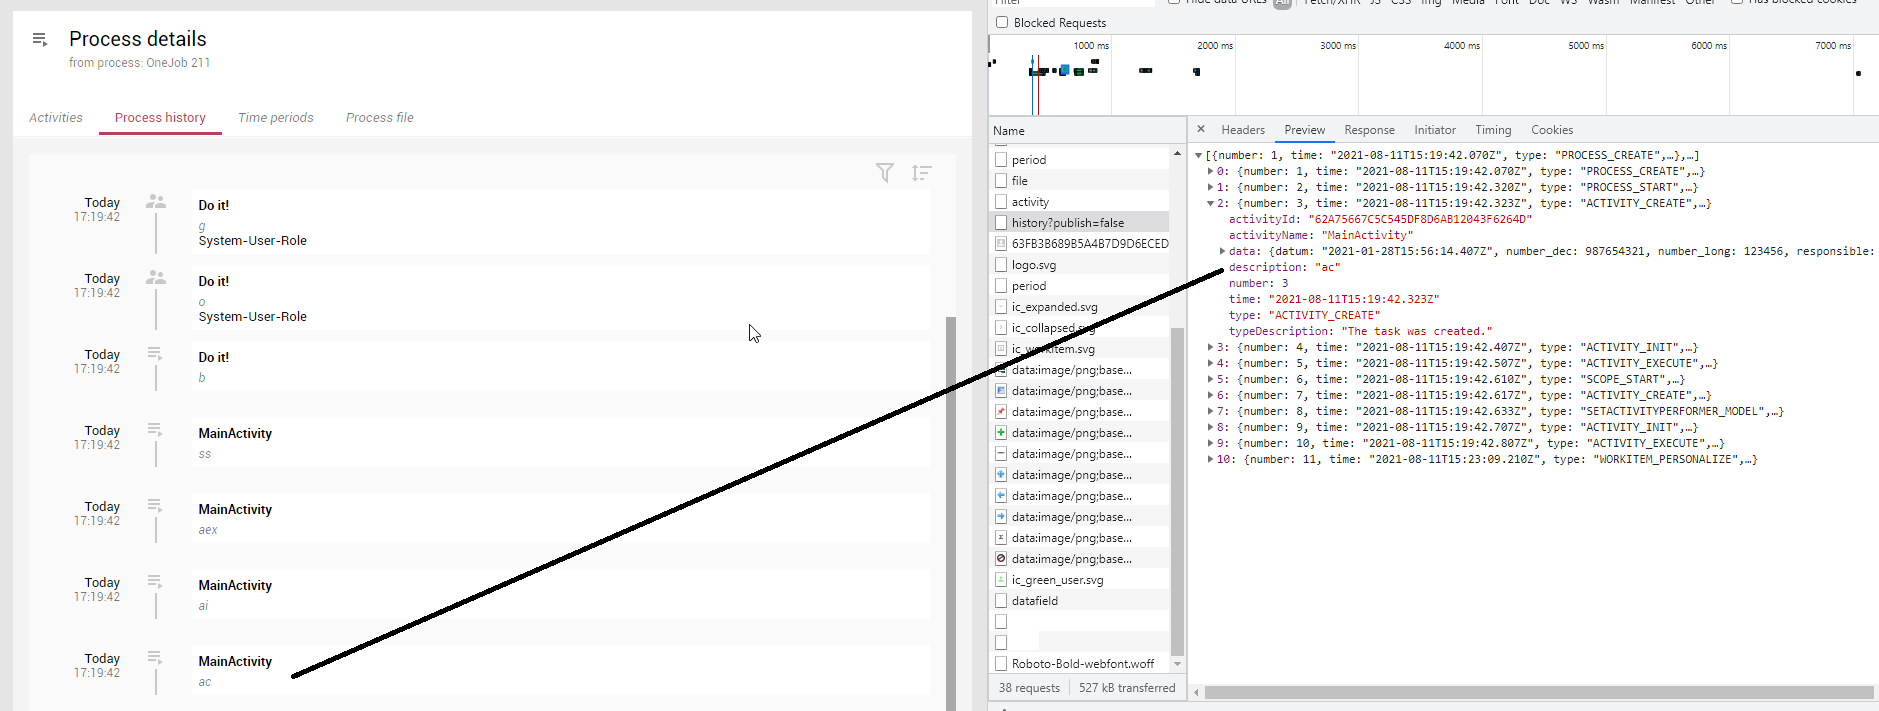Image resolution: width=1879 pixels, height=711 pixels.
Task: Click the list icon beside MainActivity ss entry
Action: coord(155,430)
